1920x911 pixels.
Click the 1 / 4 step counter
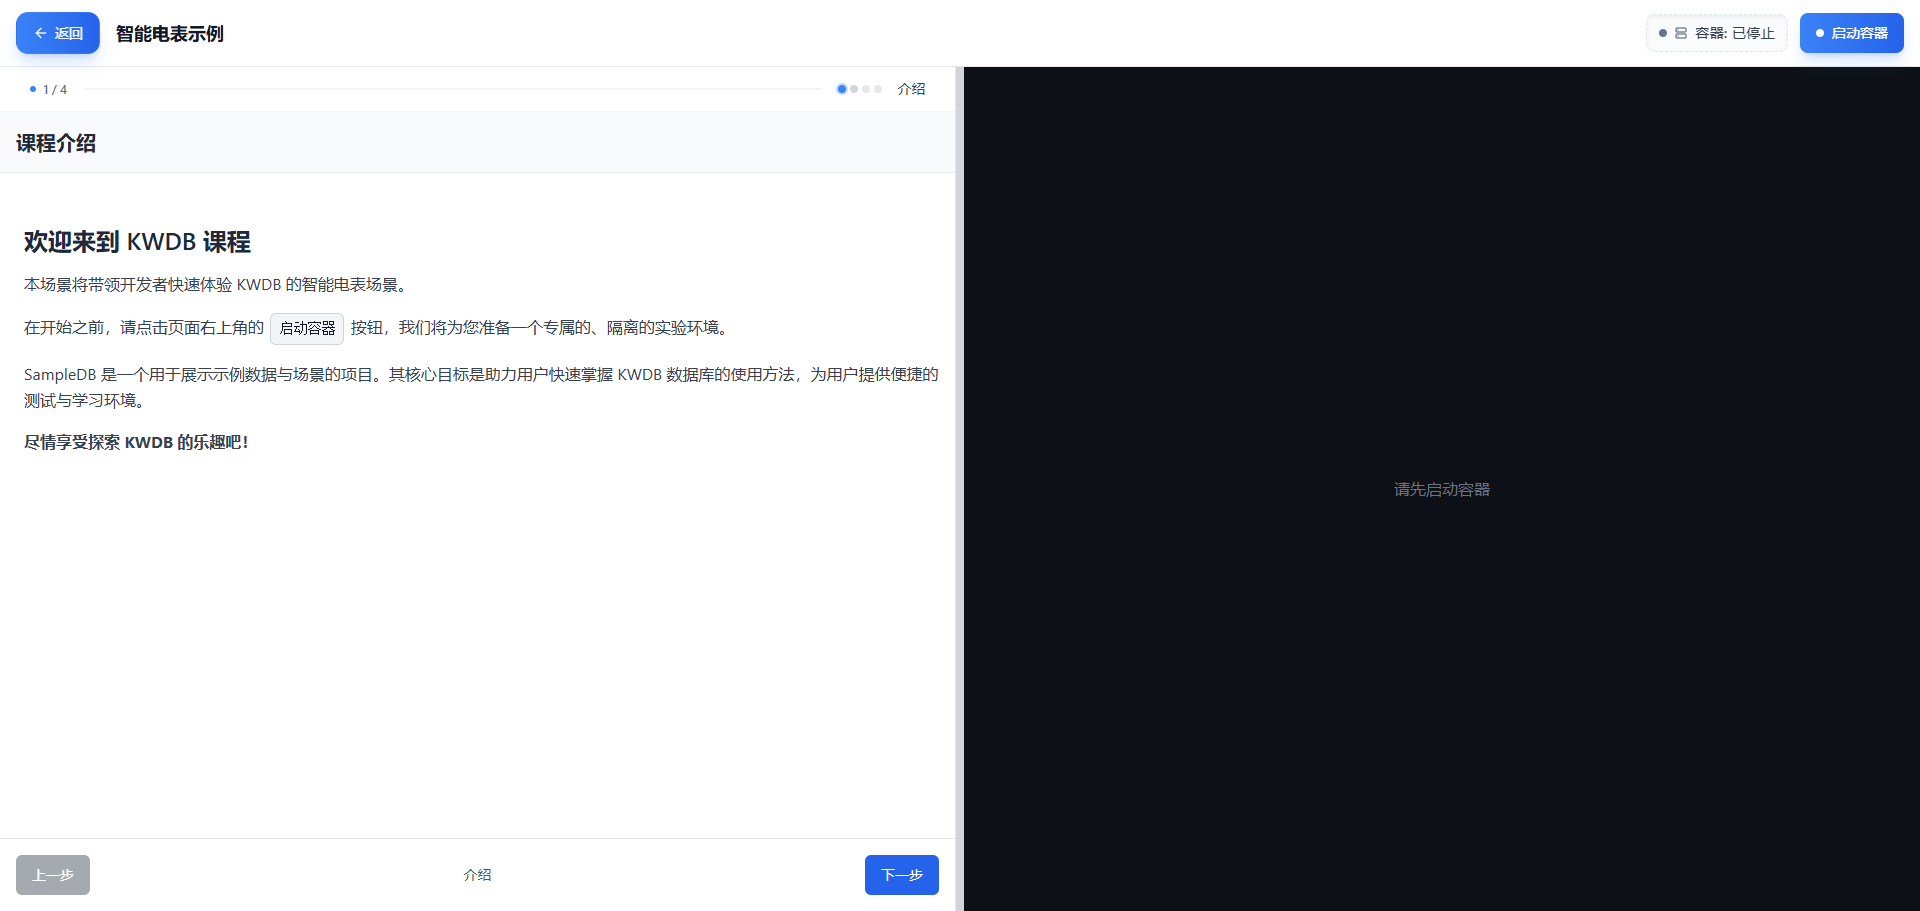(55, 89)
